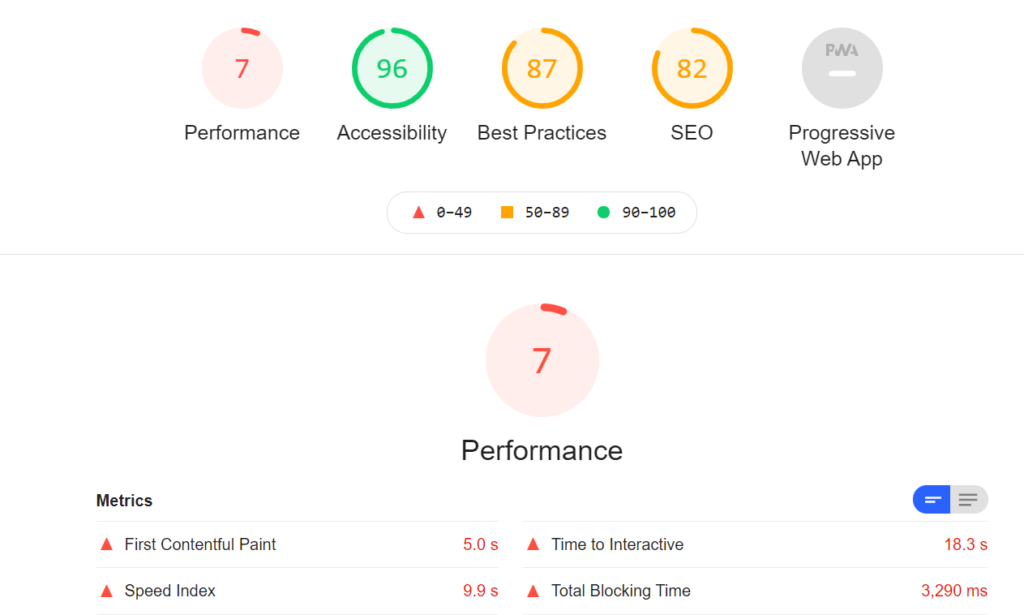Click the red triangle beside Speed Index
This screenshot has width=1024, height=615.
[106, 591]
